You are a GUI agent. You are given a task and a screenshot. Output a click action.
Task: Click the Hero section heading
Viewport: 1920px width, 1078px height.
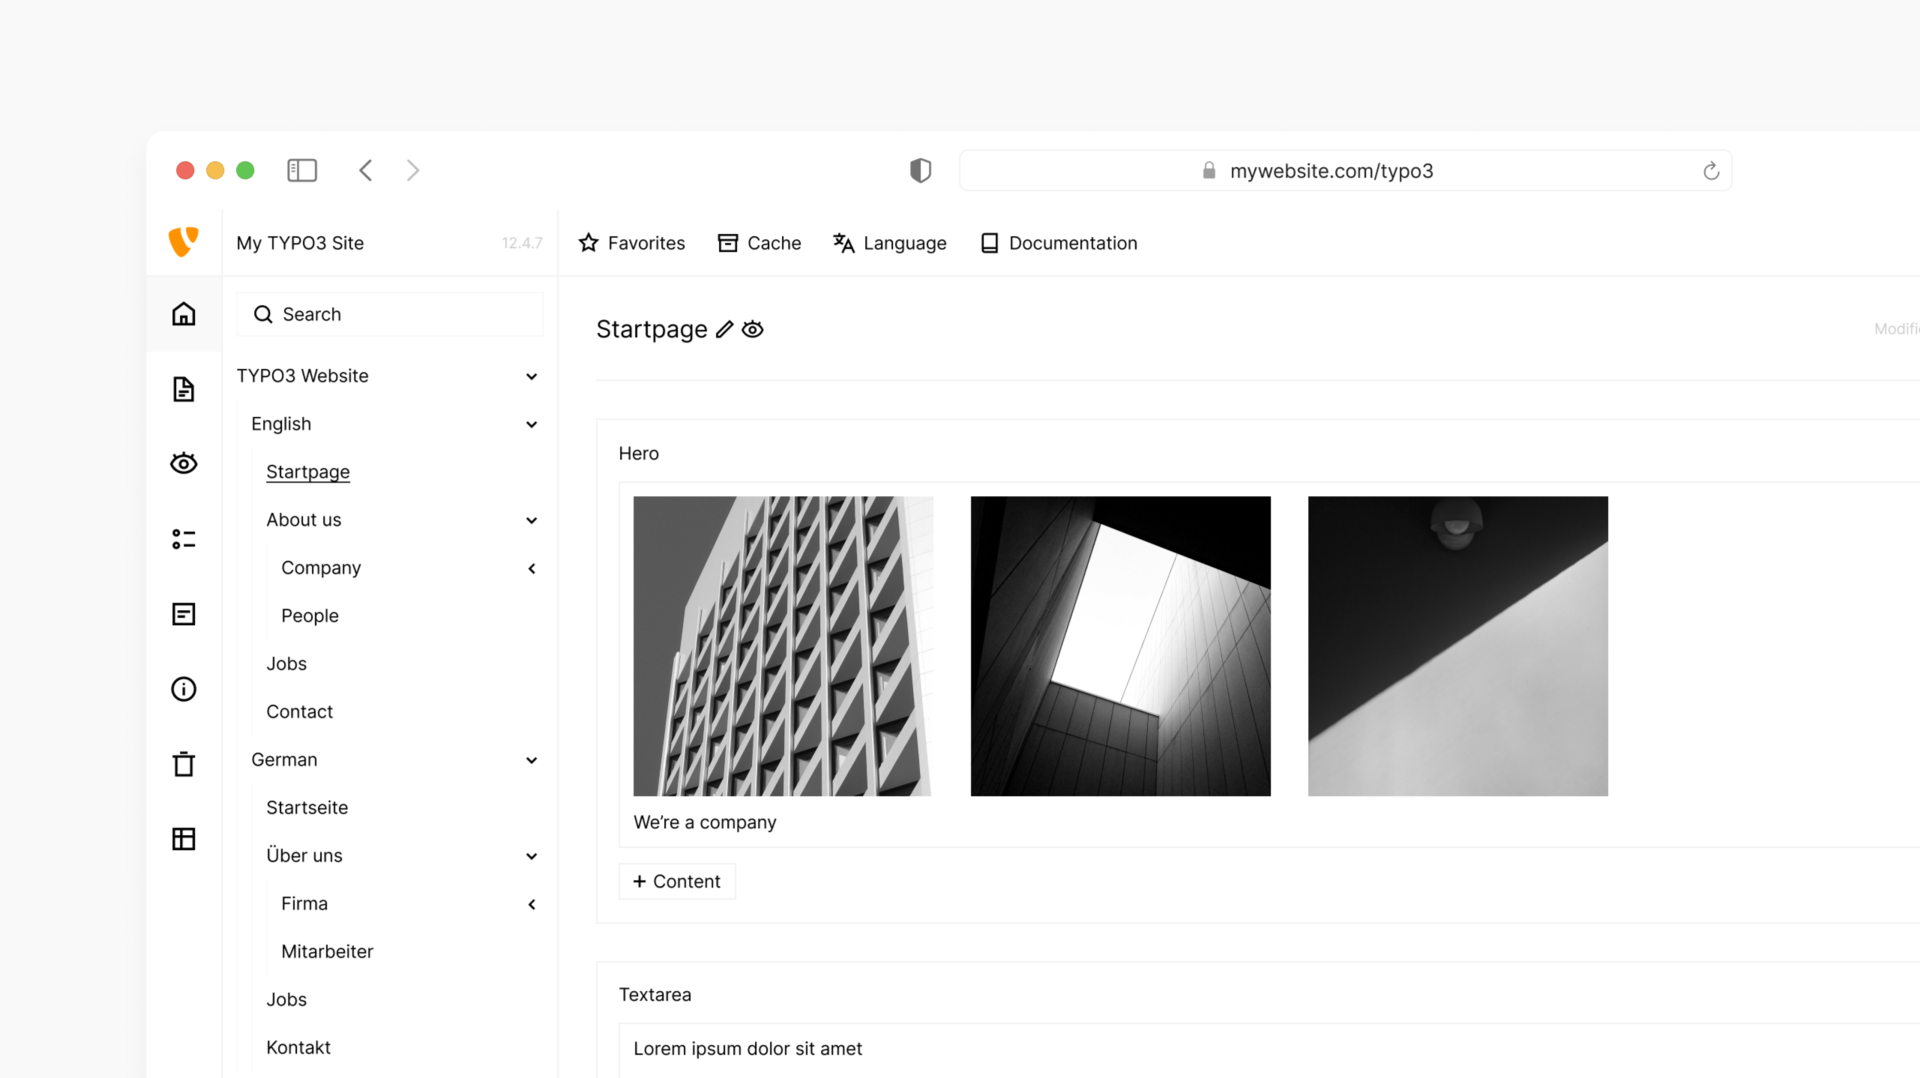(x=639, y=454)
